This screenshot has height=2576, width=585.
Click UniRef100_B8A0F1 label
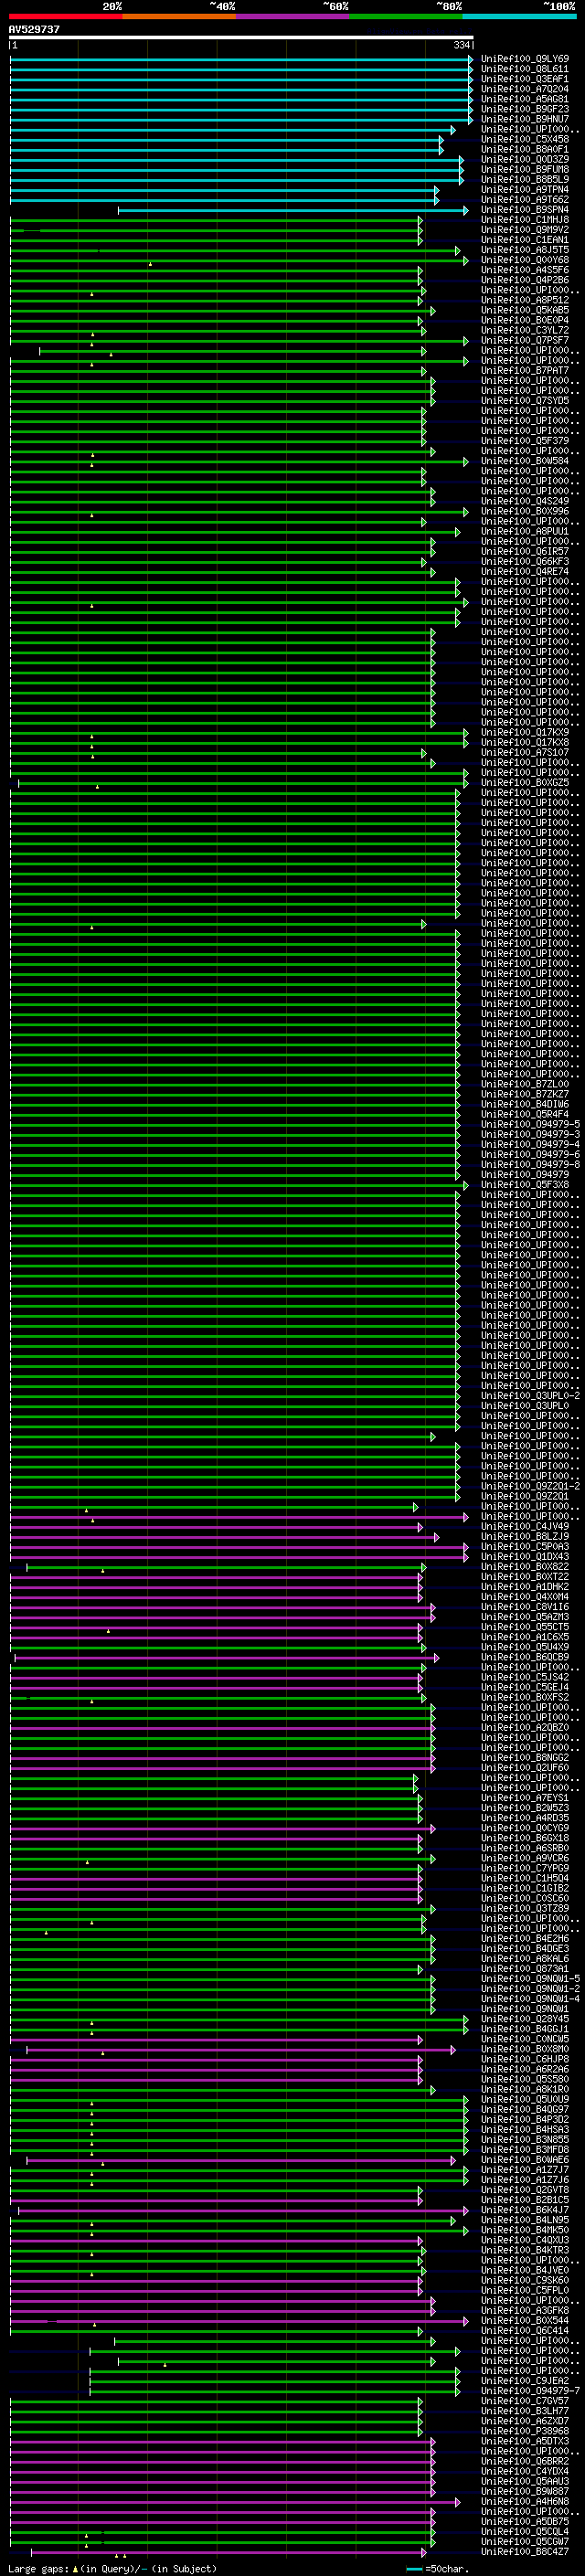click(525, 149)
